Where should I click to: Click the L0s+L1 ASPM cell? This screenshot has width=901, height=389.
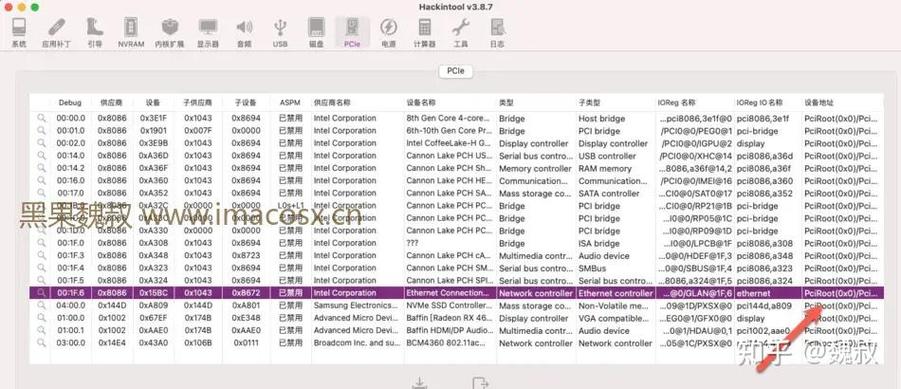coord(290,206)
